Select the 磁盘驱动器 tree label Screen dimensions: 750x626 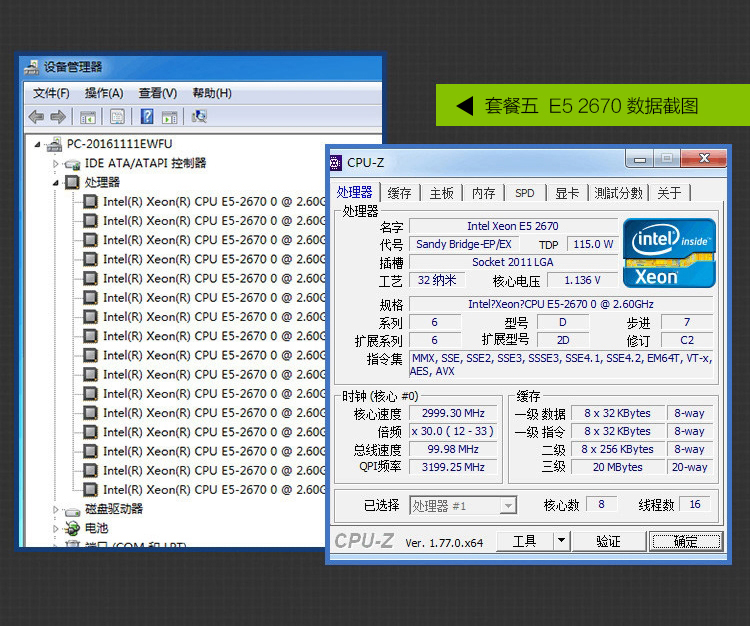[x=114, y=509]
